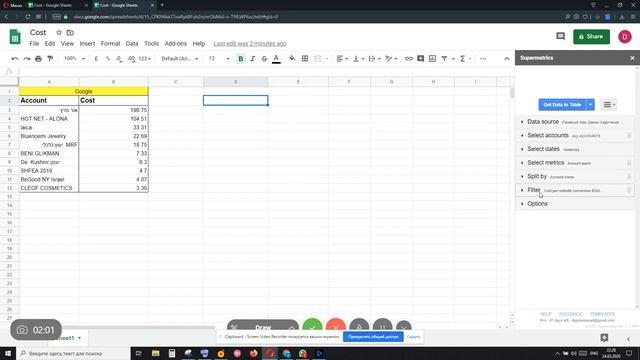Open the Add-ons menu
The image size is (640, 360).
click(176, 44)
